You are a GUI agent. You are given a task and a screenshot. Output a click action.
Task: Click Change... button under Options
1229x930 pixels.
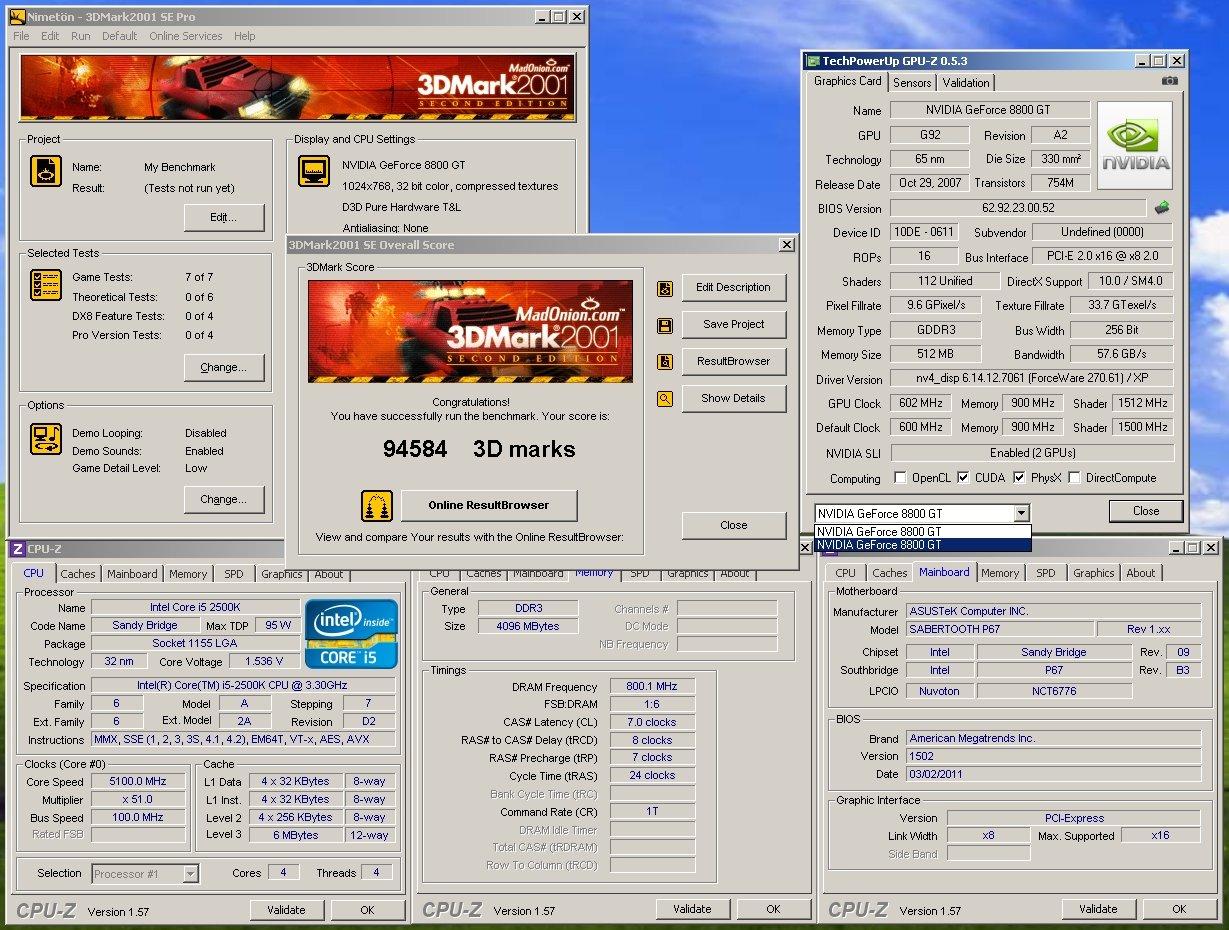click(x=224, y=499)
